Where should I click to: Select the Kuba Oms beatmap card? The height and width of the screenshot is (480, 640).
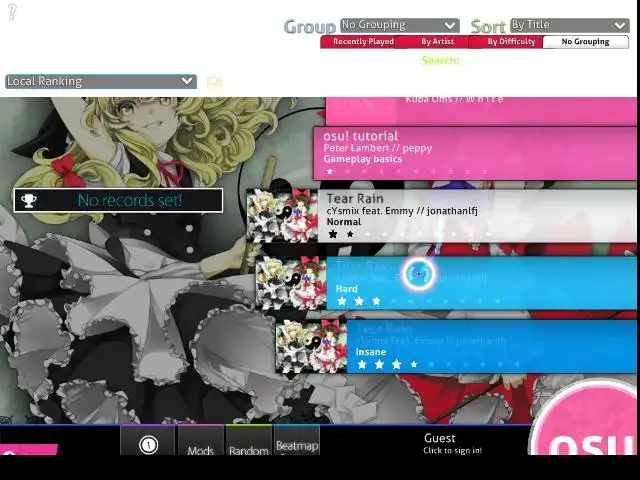[481, 111]
